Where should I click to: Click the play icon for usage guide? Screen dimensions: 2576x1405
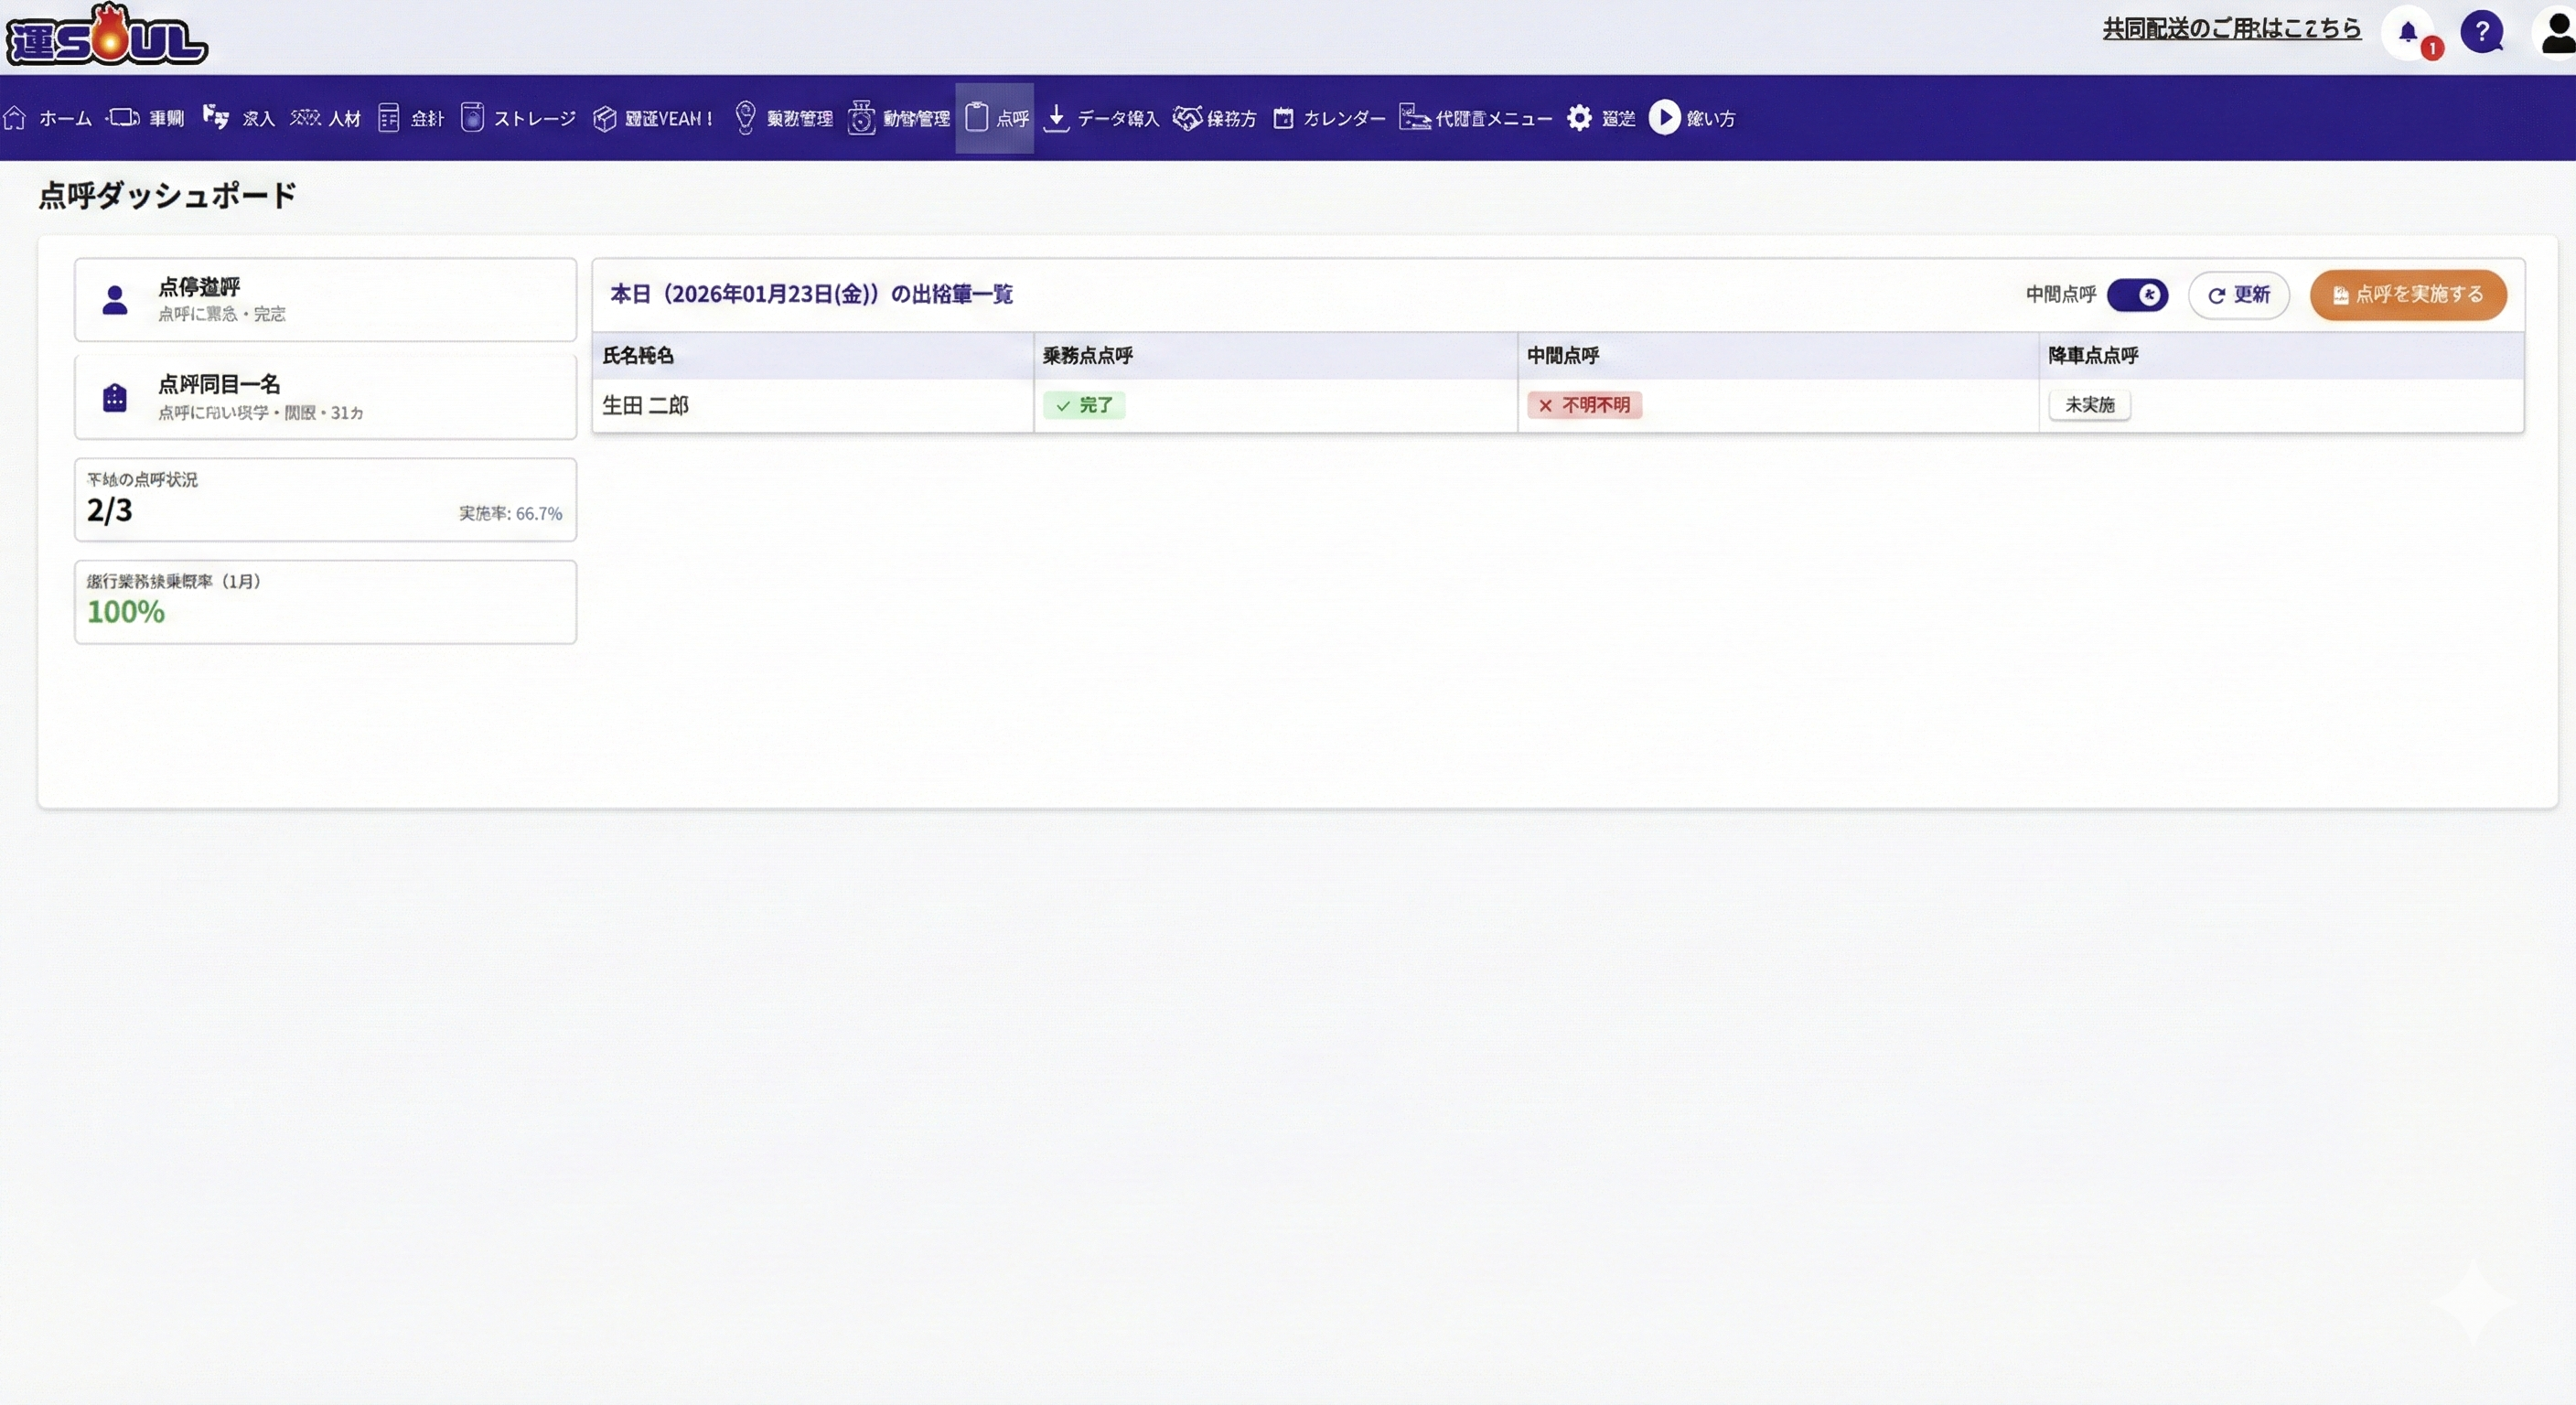1664,118
